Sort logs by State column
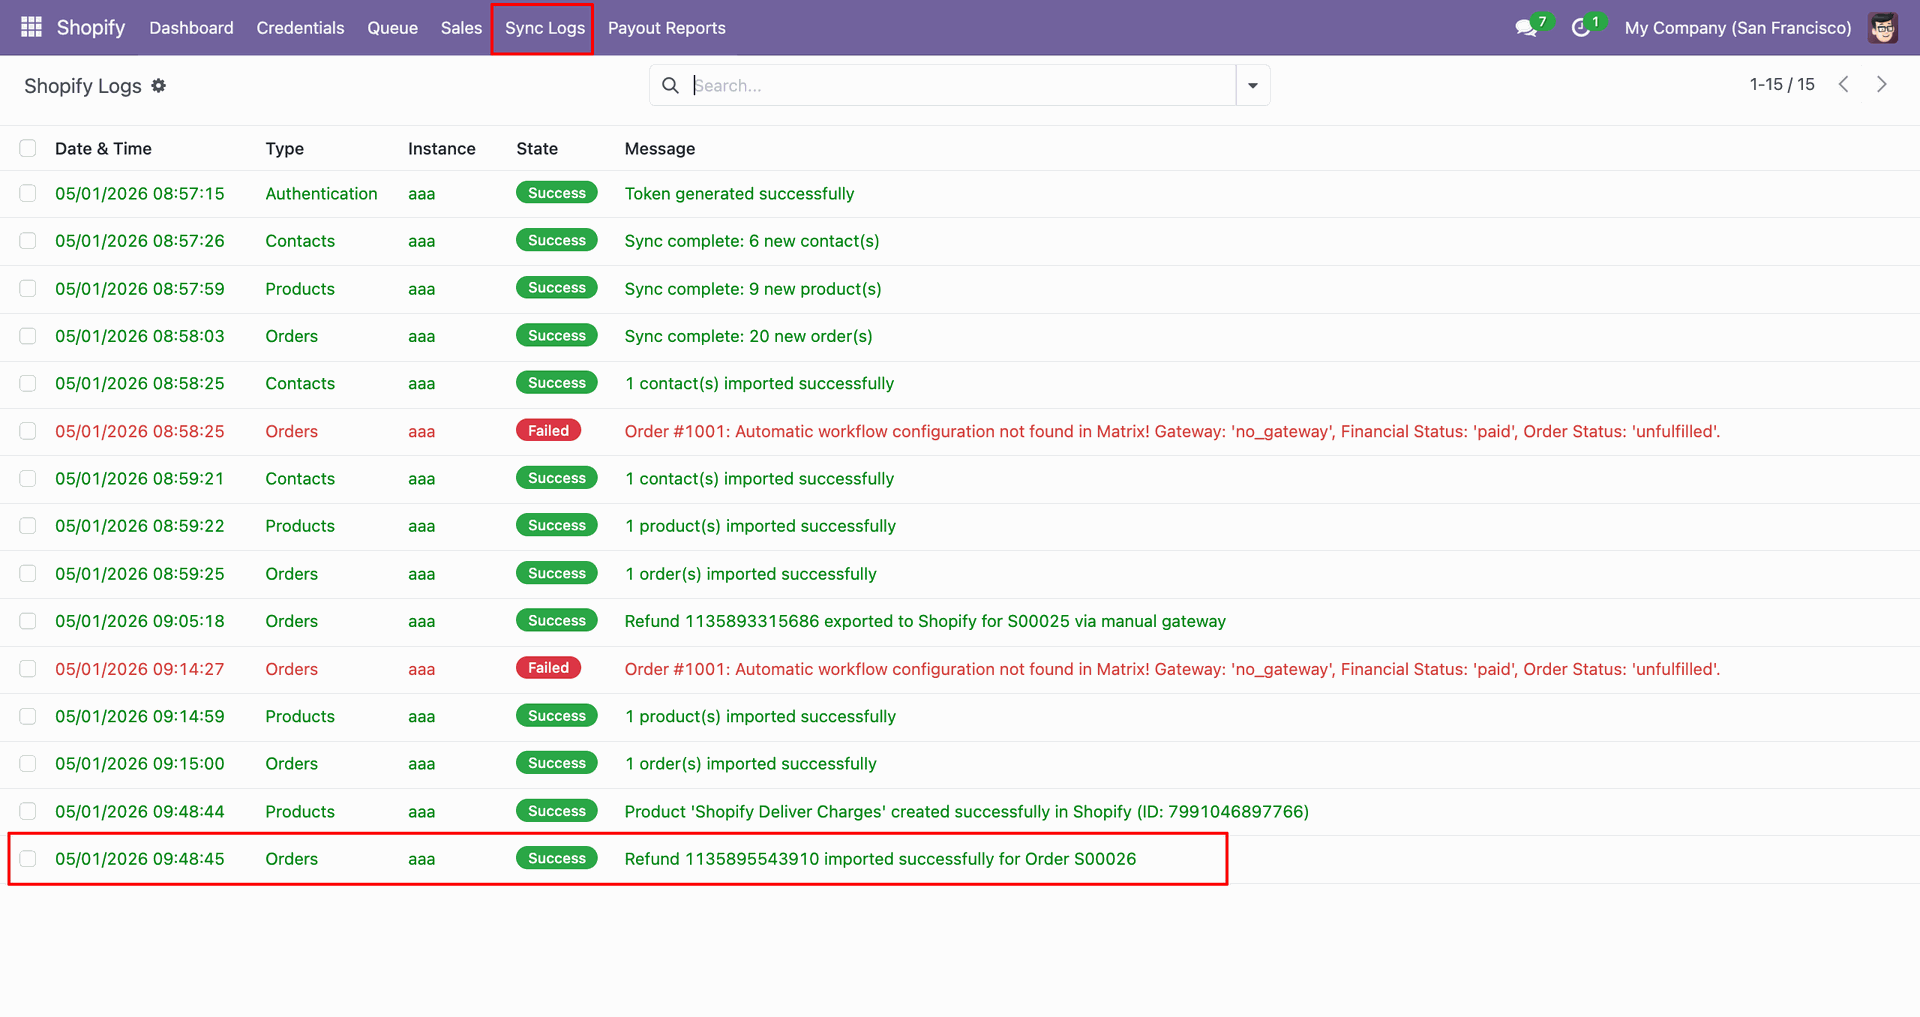This screenshot has height=1017, width=1920. click(537, 148)
